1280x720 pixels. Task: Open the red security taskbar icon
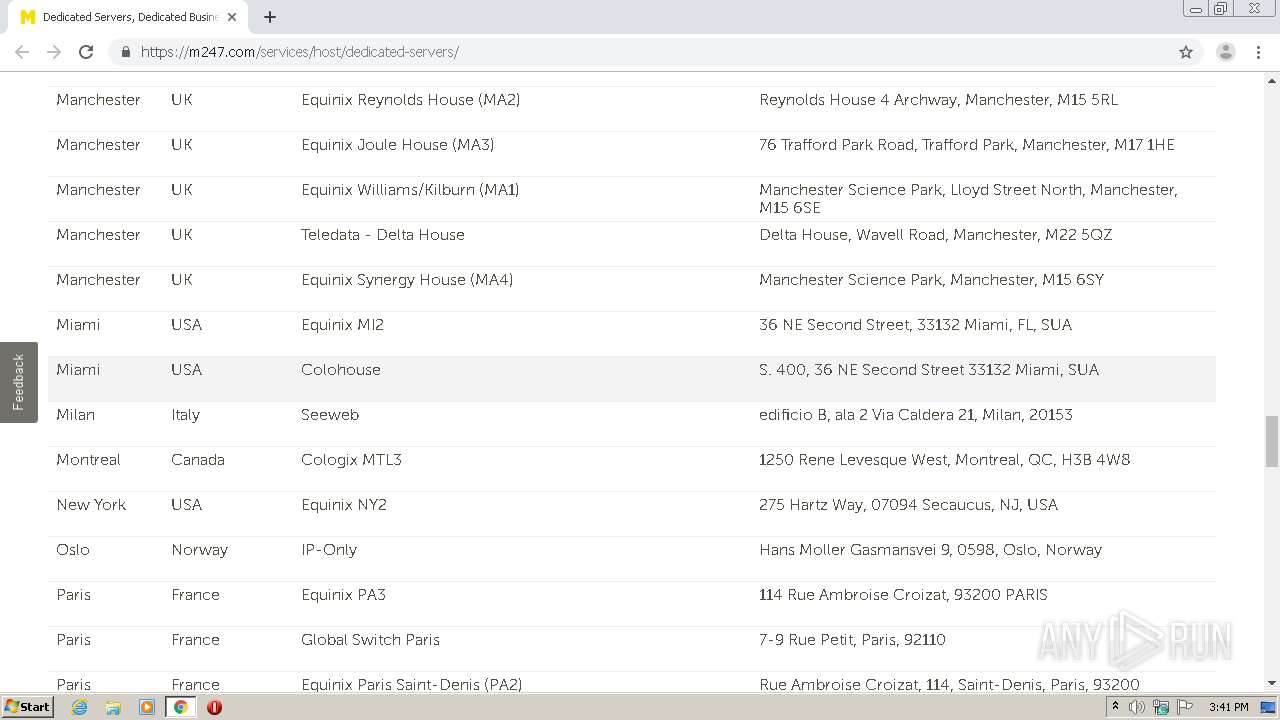click(214, 707)
